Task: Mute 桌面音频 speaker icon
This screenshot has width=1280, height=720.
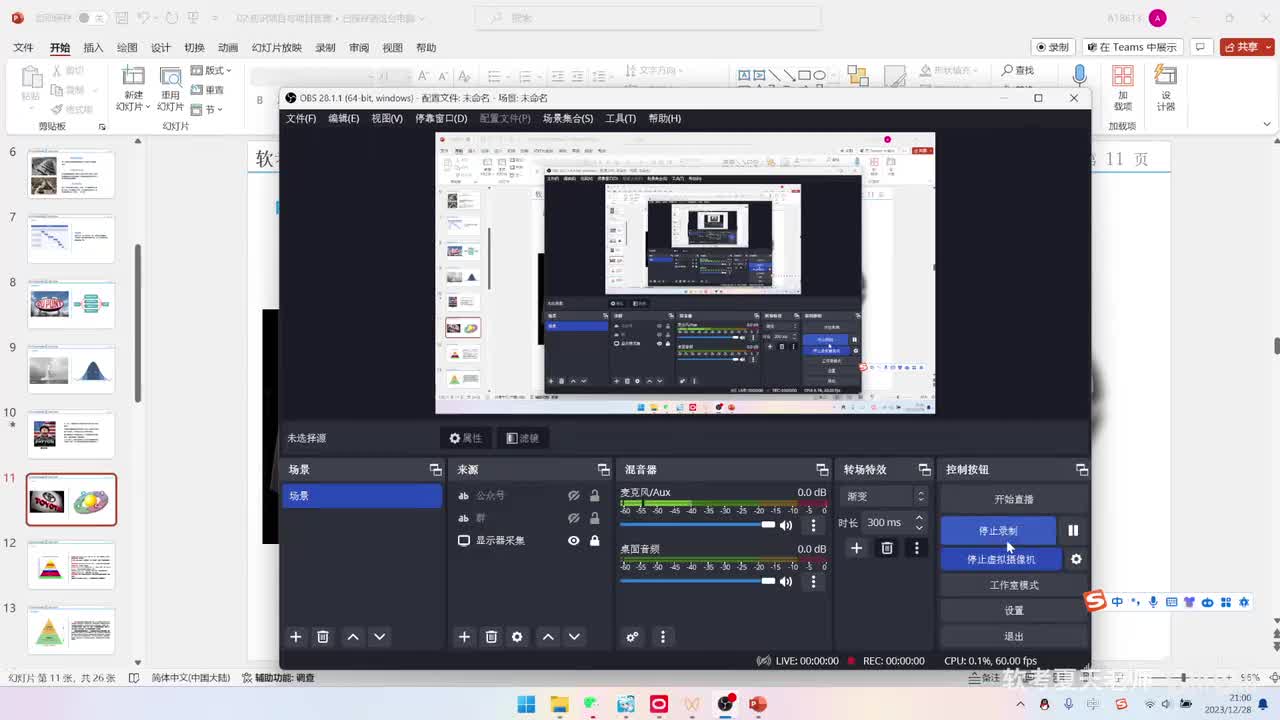Action: pos(786,581)
